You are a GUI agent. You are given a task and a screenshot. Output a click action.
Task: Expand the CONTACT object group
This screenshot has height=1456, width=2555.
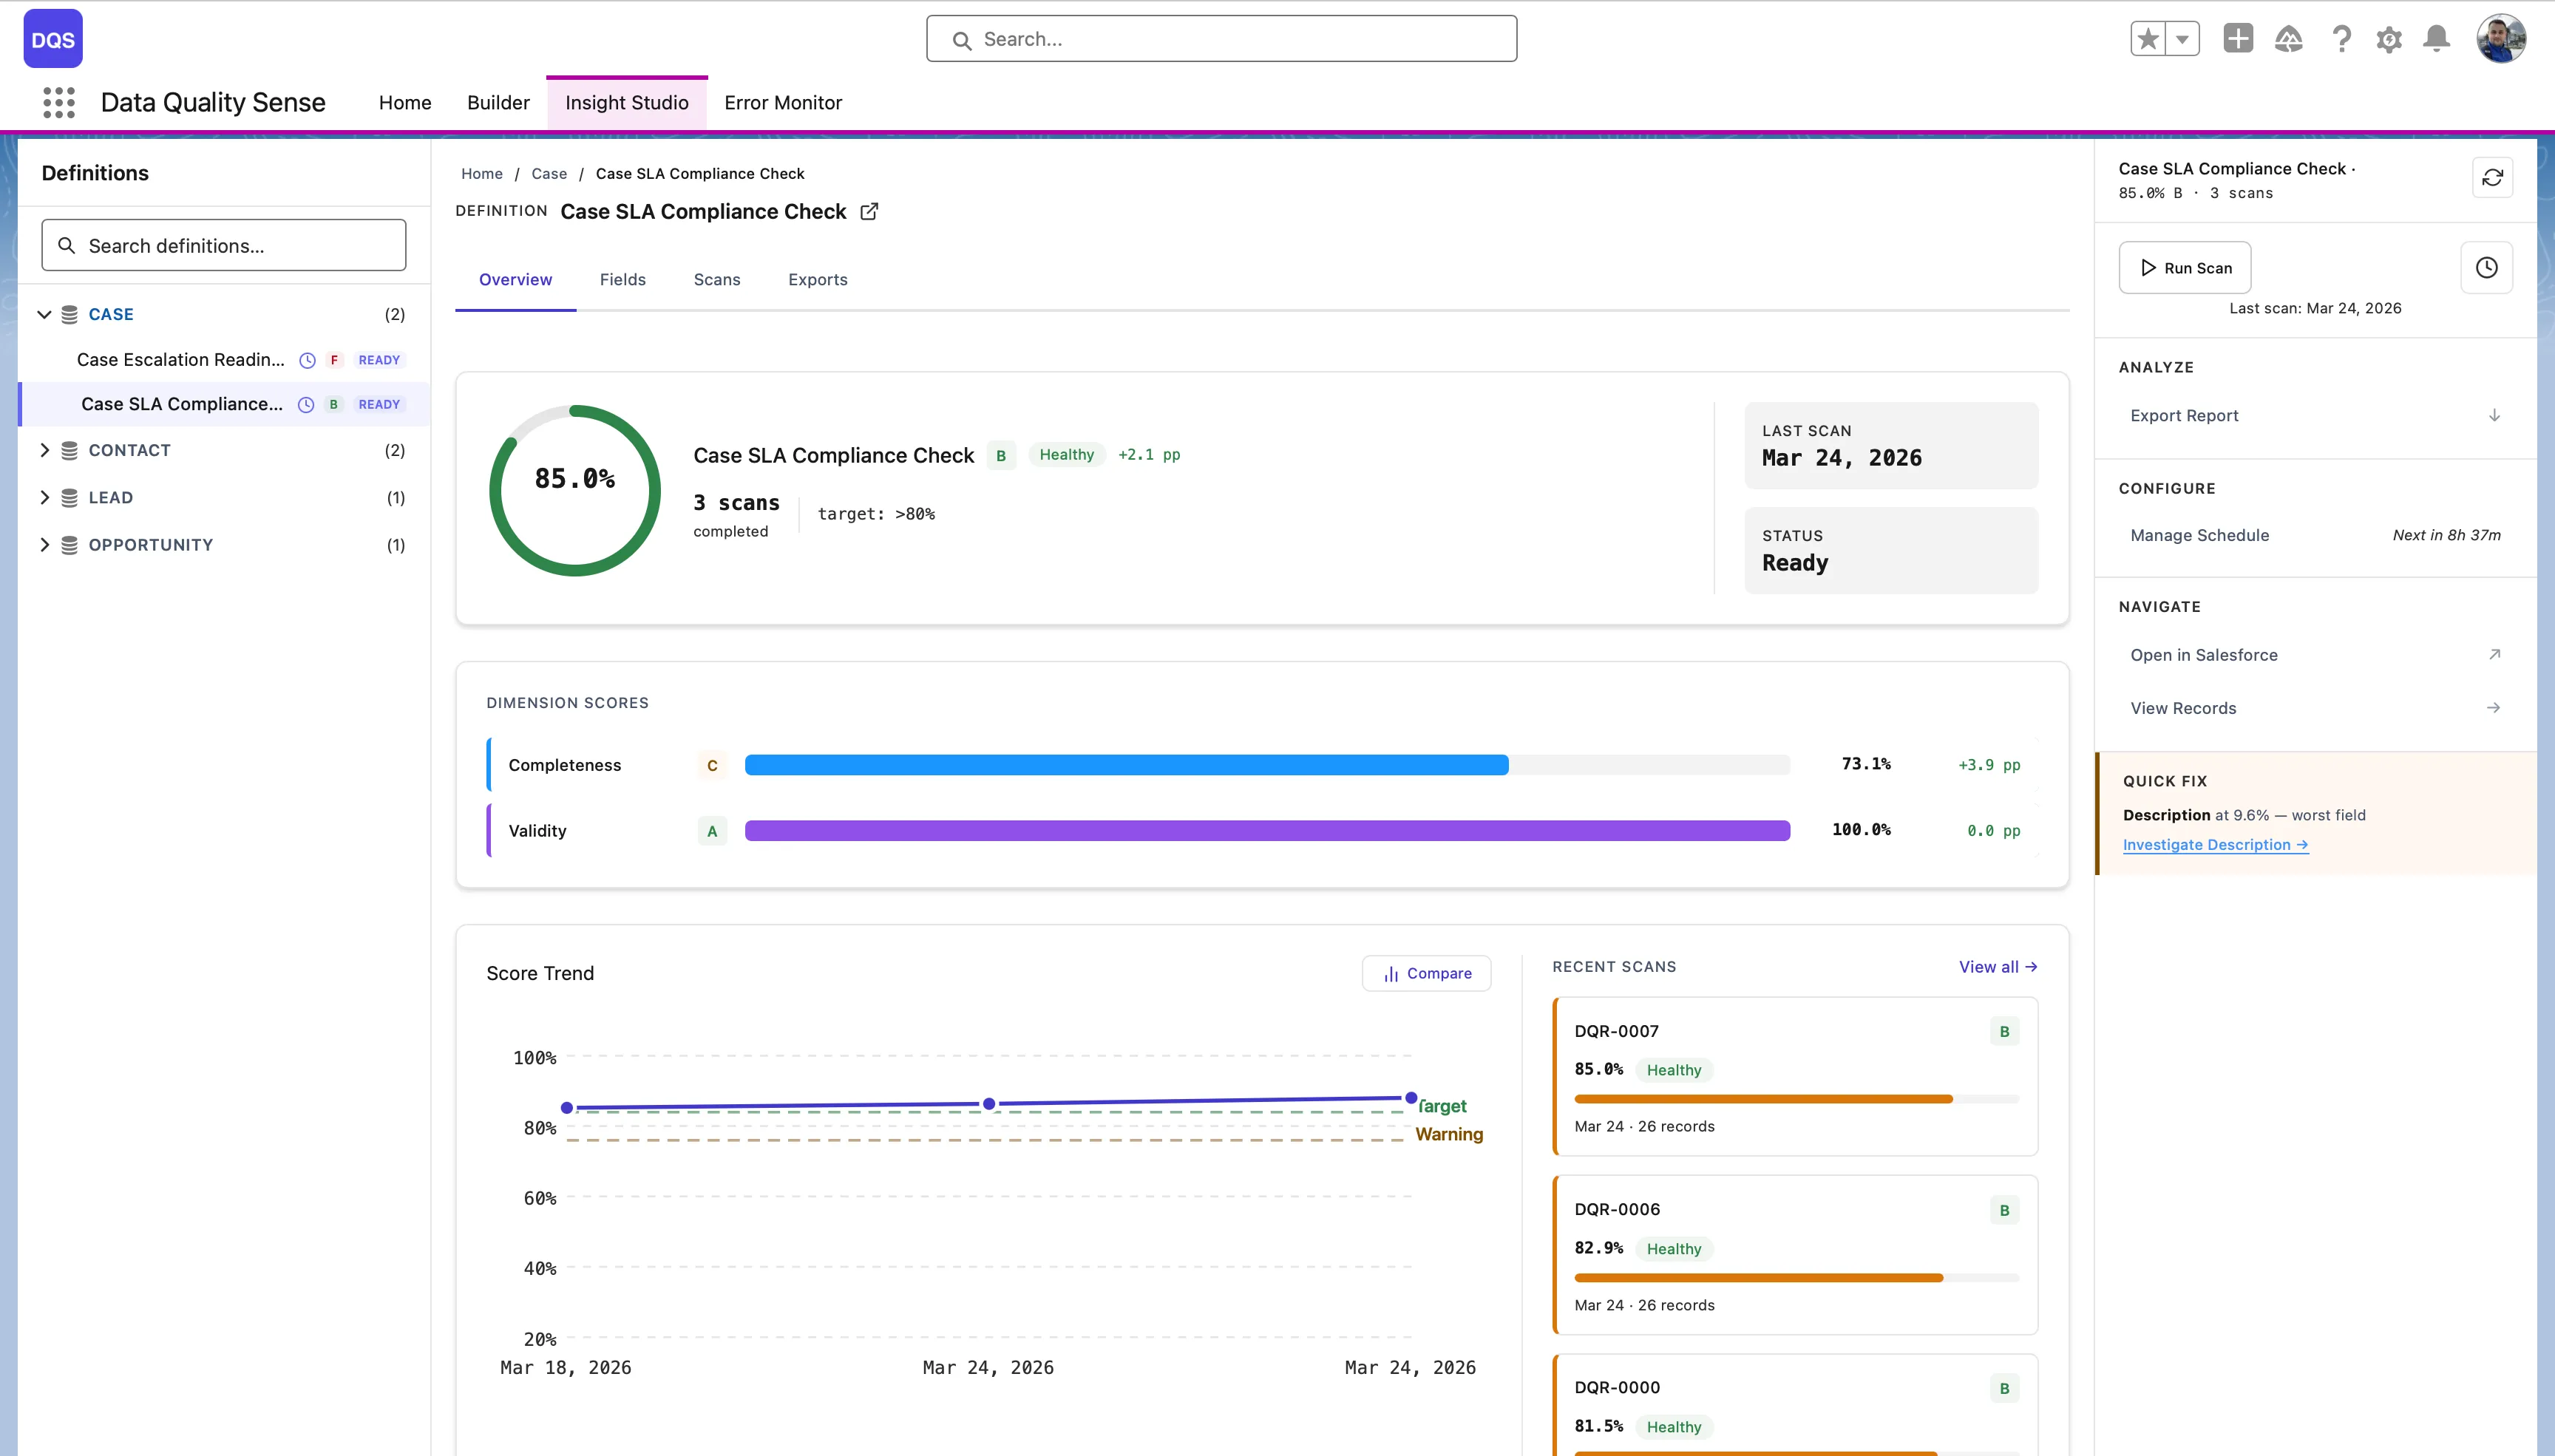(44, 450)
